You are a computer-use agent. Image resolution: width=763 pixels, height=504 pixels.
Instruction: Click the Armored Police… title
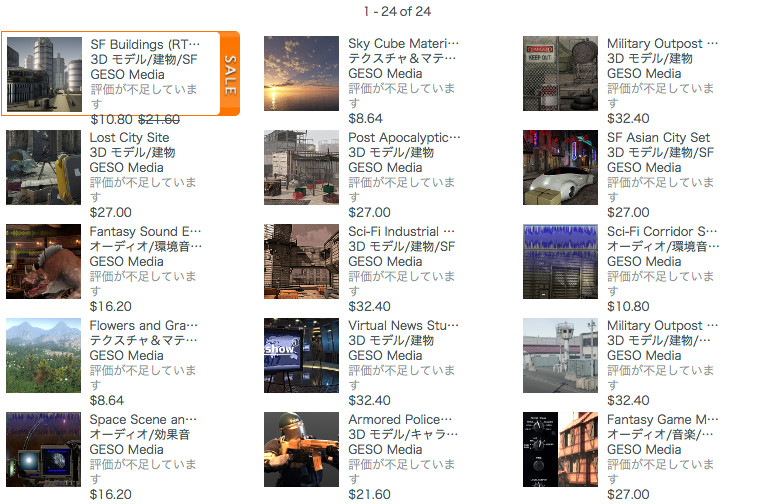400,419
